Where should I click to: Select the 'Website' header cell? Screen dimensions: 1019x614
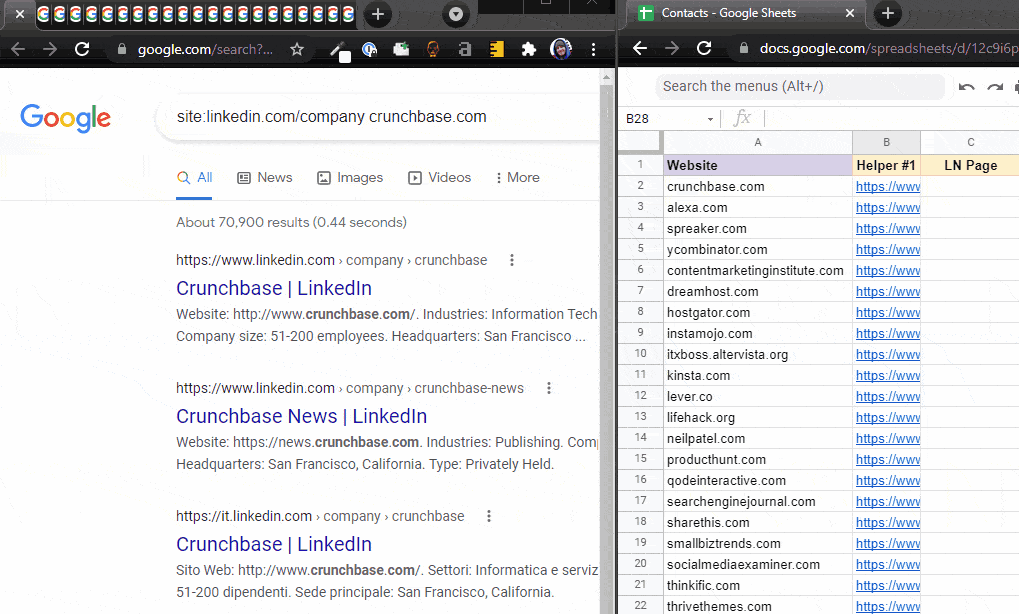tap(758, 165)
